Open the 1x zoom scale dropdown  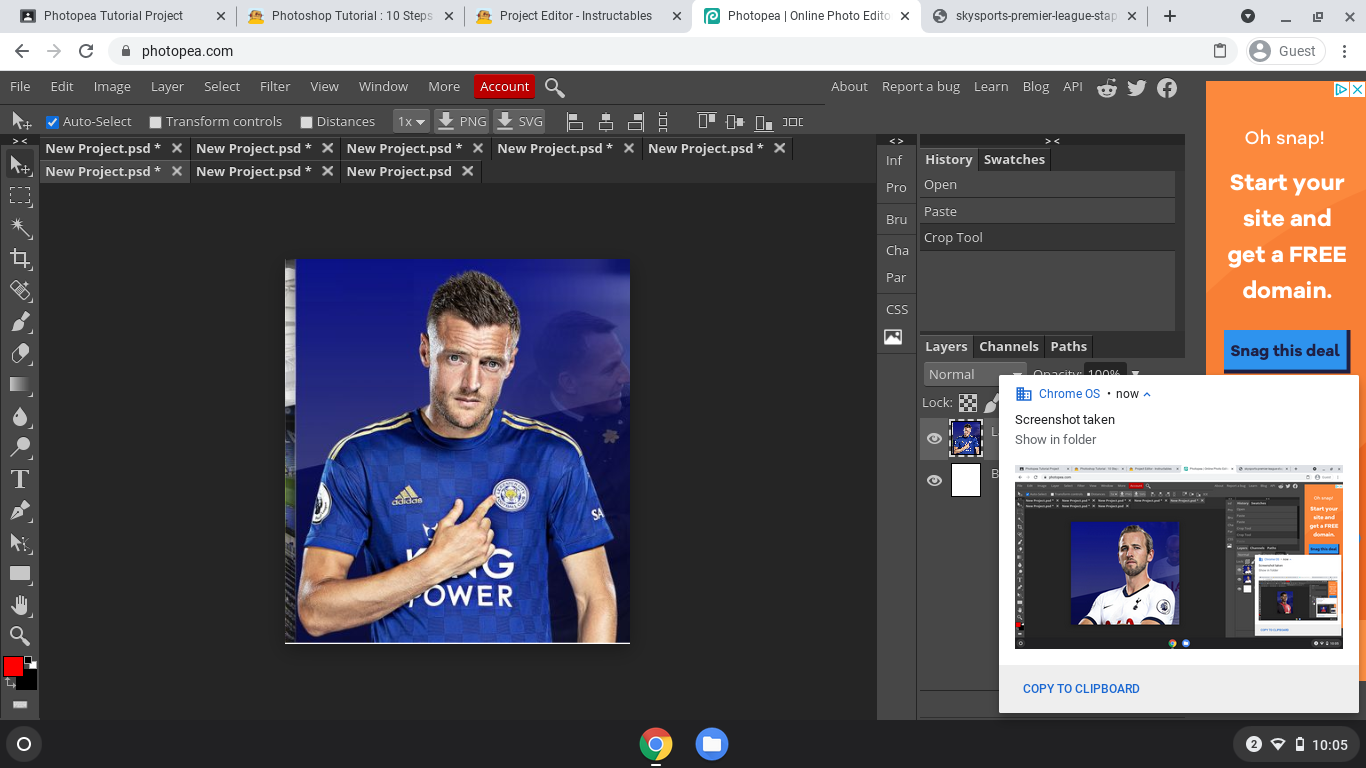pyautogui.click(x=410, y=121)
